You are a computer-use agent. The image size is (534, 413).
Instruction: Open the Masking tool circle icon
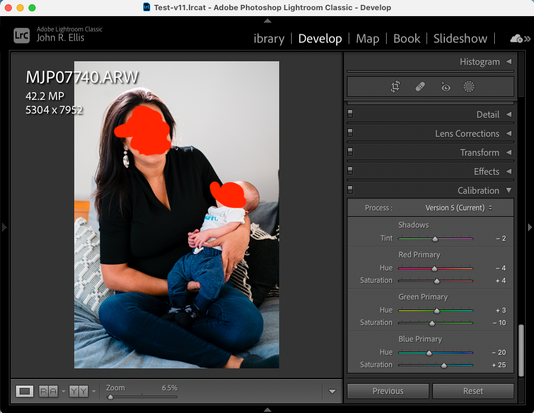[469, 86]
